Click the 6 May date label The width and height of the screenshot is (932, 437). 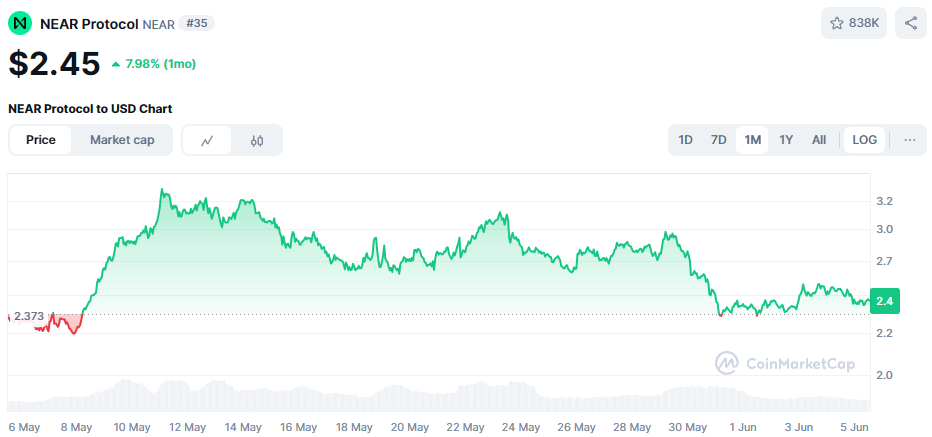tap(24, 427)
